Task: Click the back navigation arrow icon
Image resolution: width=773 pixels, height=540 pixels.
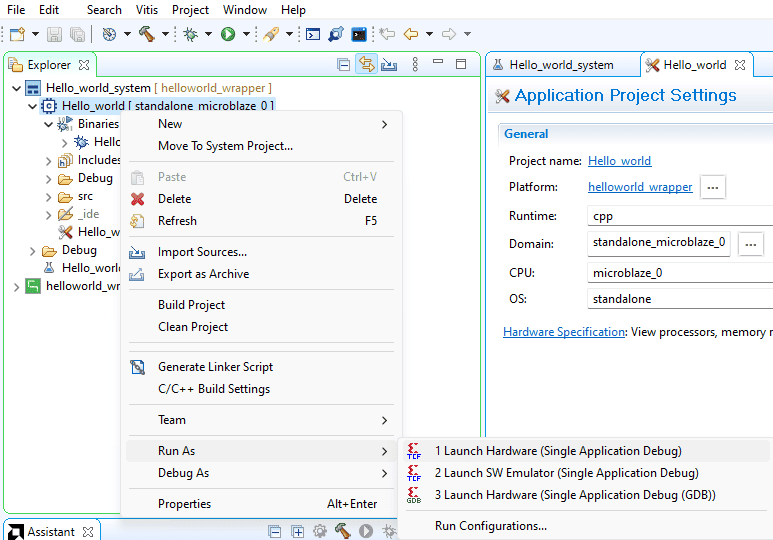Action: pyautogui.click(x=410, y=34)
